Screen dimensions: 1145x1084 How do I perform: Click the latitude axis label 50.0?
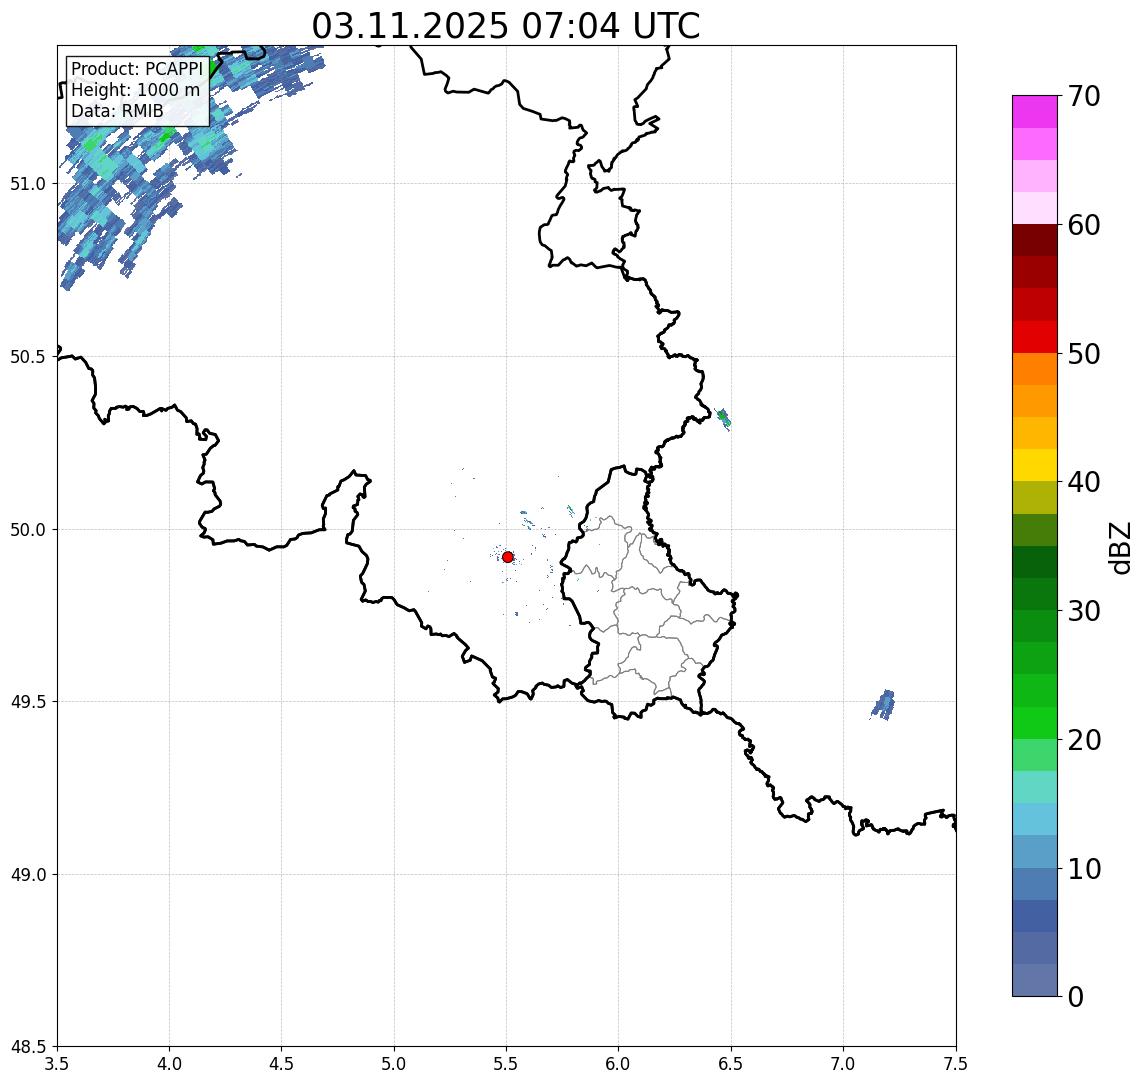pos(28,530)
